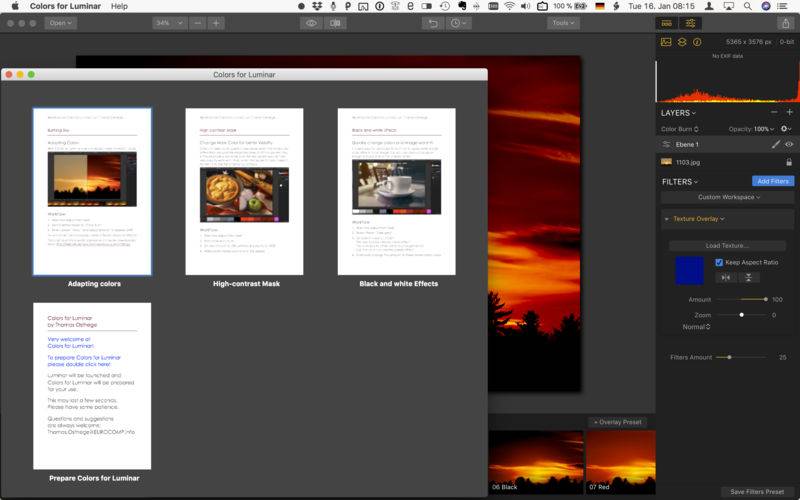Viewport: 800px width, 500px height.
Task: Open the Help menu
Action: tap(119, 6)
